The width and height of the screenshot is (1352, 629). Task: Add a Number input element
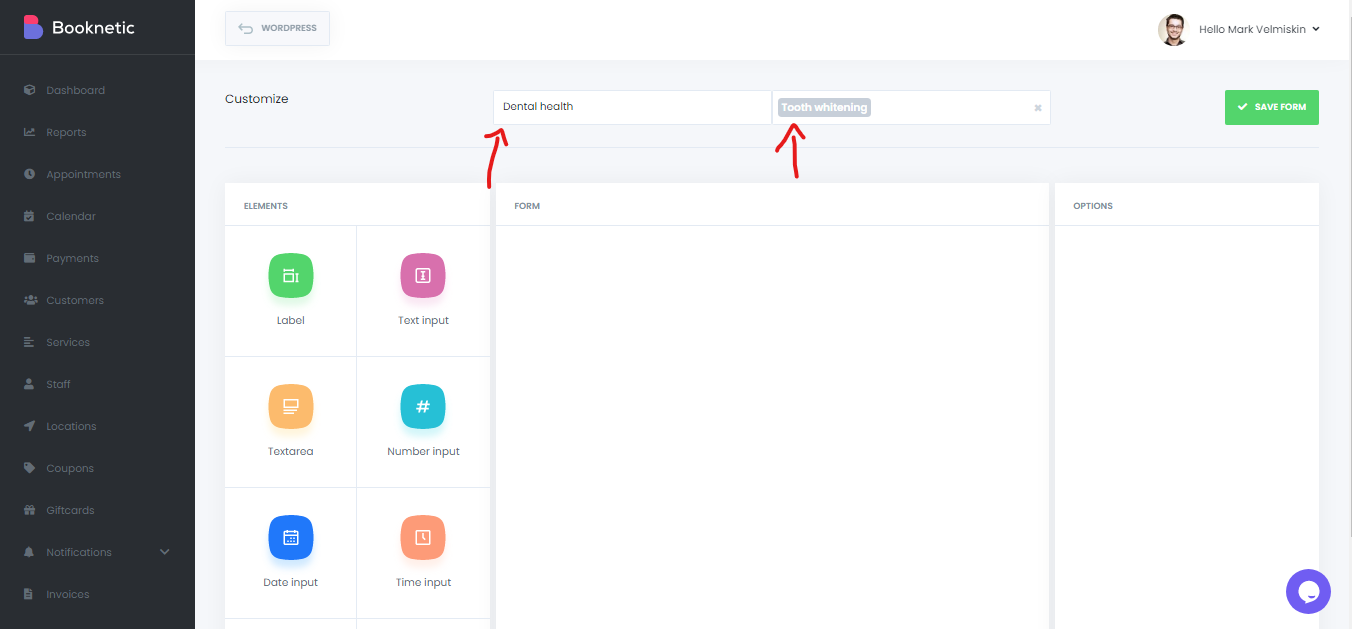tap(423, 422)
